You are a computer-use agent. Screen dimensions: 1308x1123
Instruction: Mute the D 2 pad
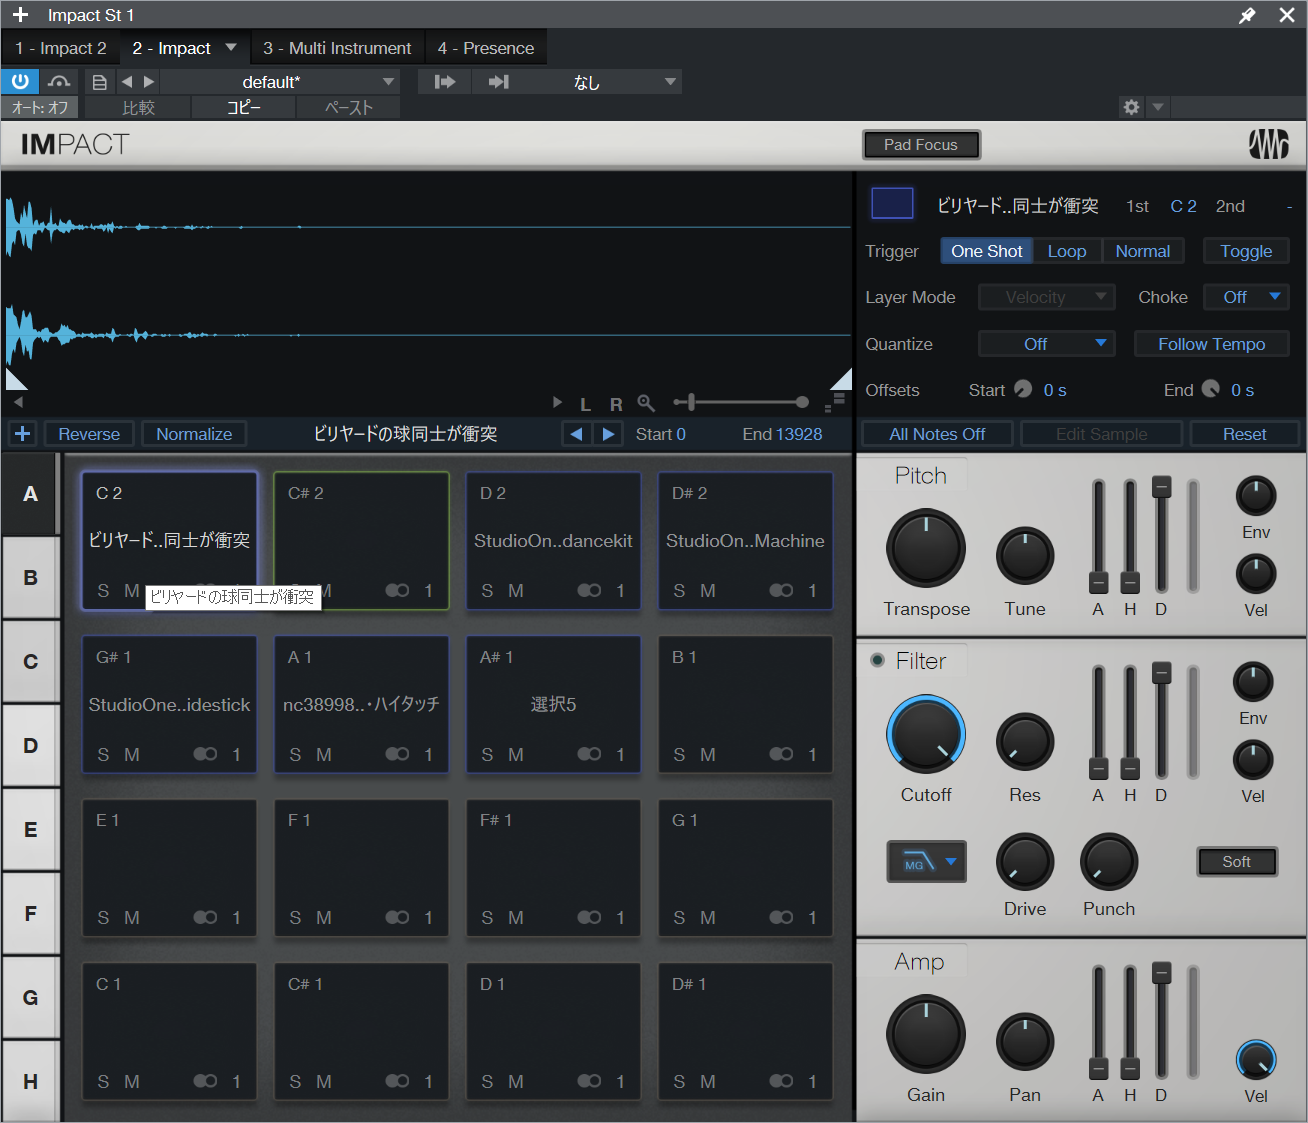tap(516, 591)
